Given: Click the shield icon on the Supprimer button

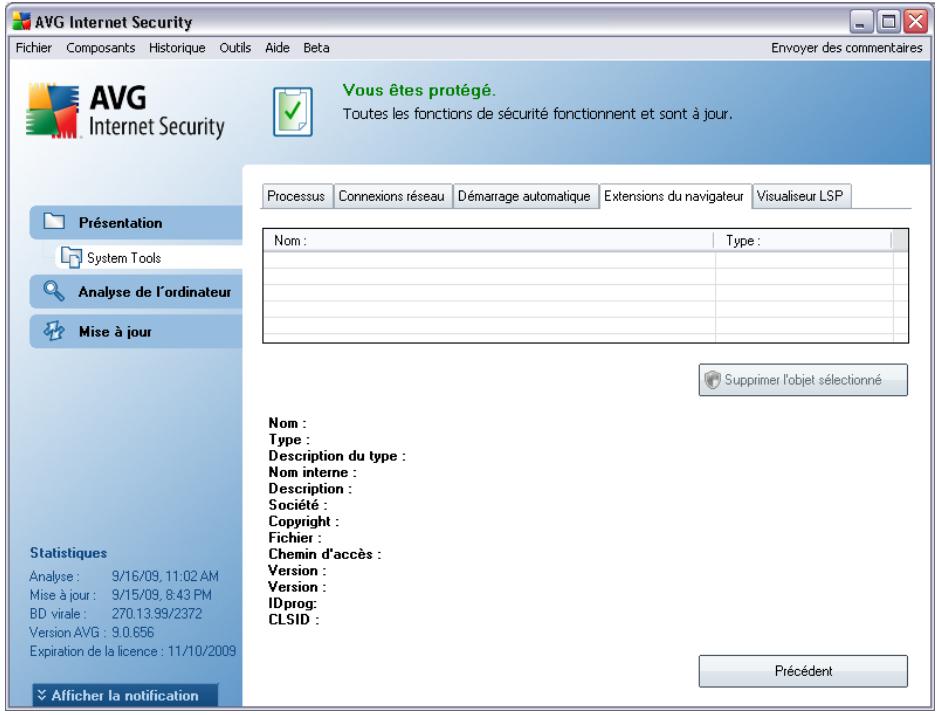Looking at the screenshot, I should (712, 380).
